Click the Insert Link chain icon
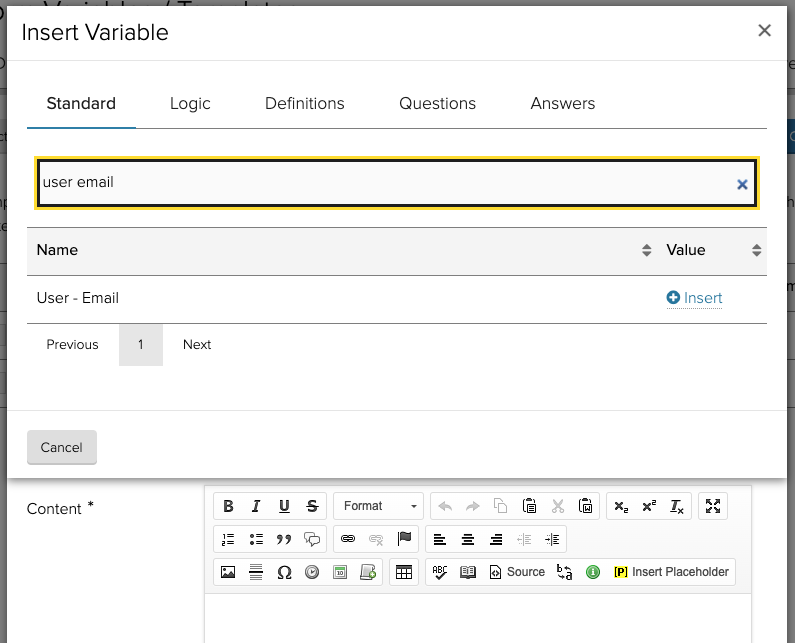 [348, 539]
